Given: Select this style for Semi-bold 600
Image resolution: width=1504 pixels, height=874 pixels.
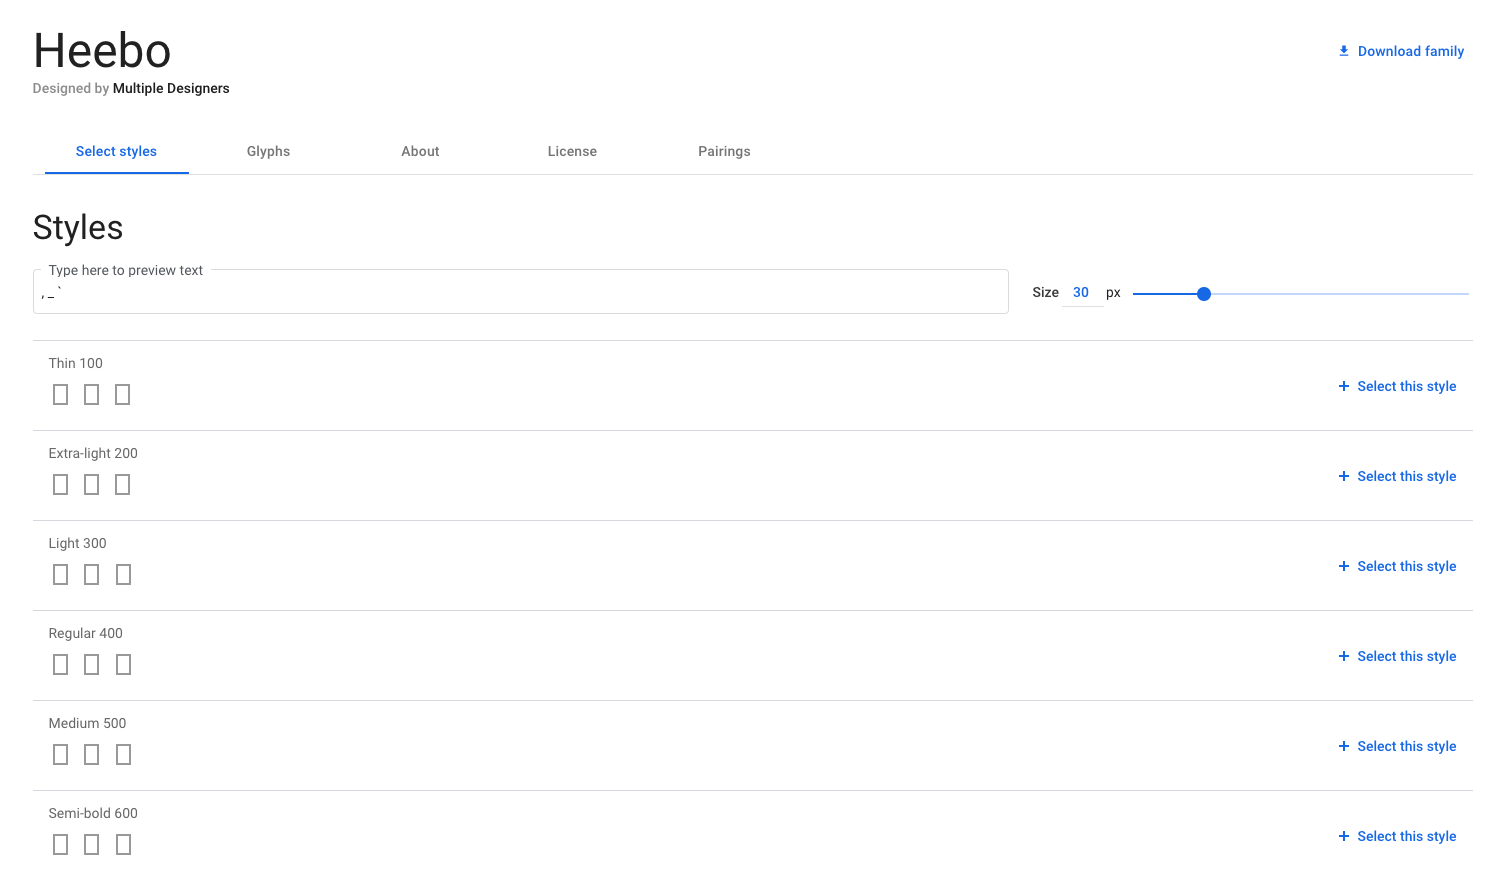Looking at the screenshot, I should click(x=1397, y=836).
